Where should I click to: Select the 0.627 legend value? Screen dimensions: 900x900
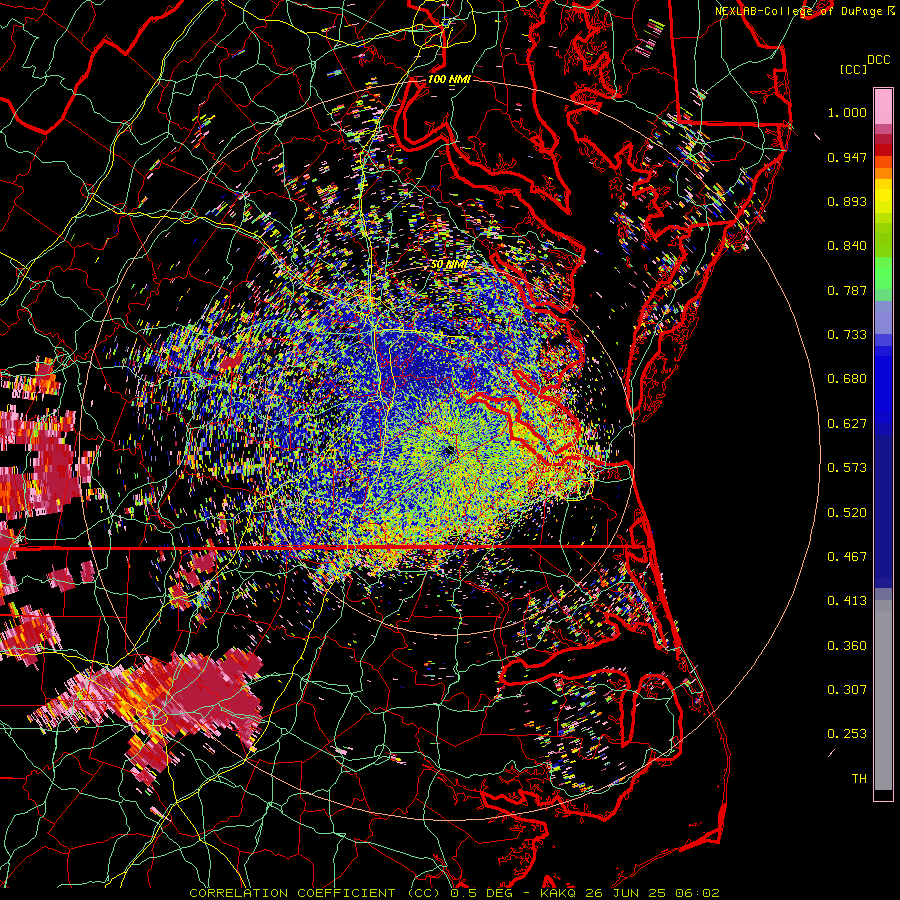coord(847,424)
